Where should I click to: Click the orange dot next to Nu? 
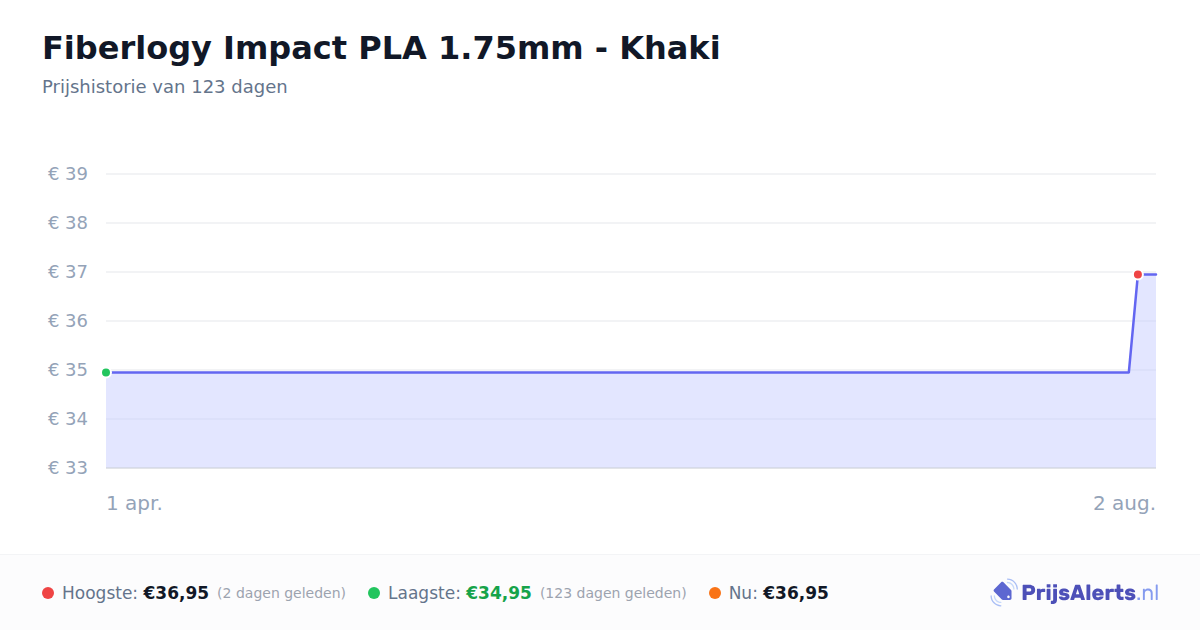tap(715, 593)
